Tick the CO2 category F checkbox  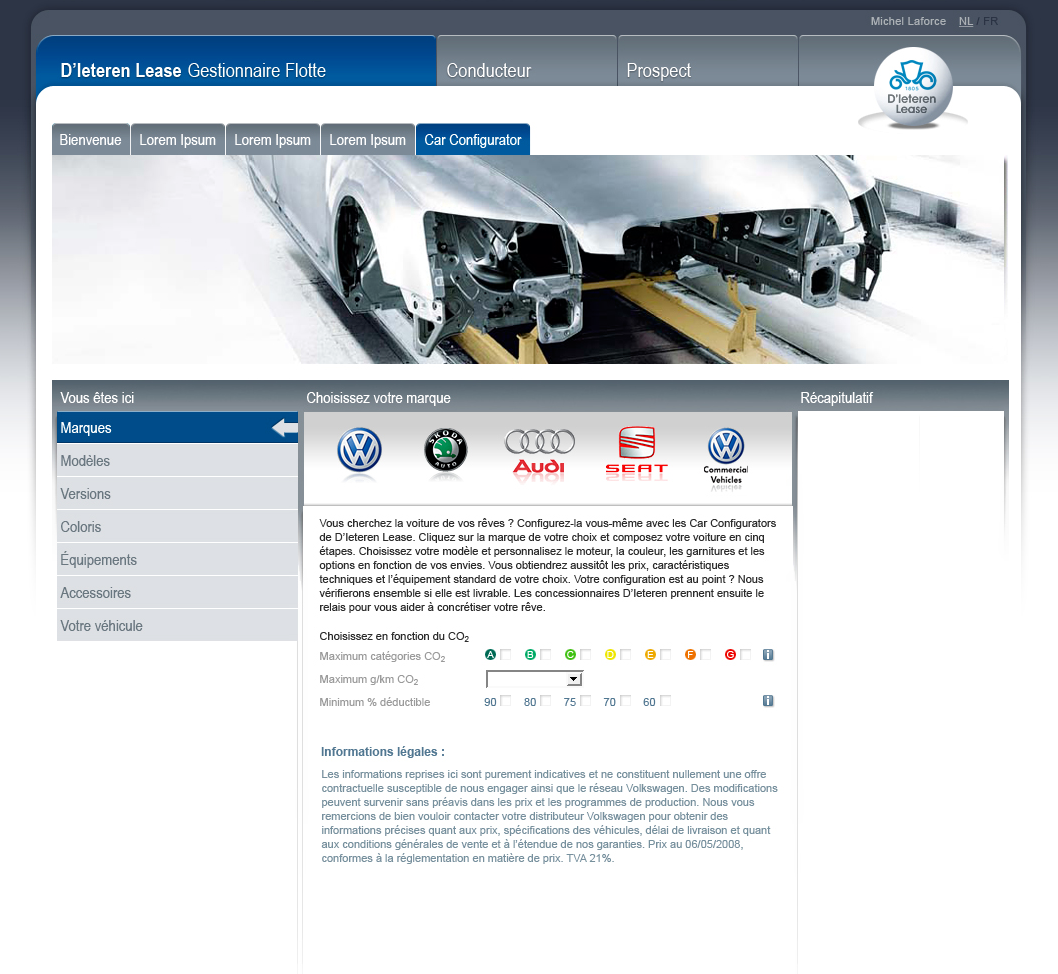(705, 654)
